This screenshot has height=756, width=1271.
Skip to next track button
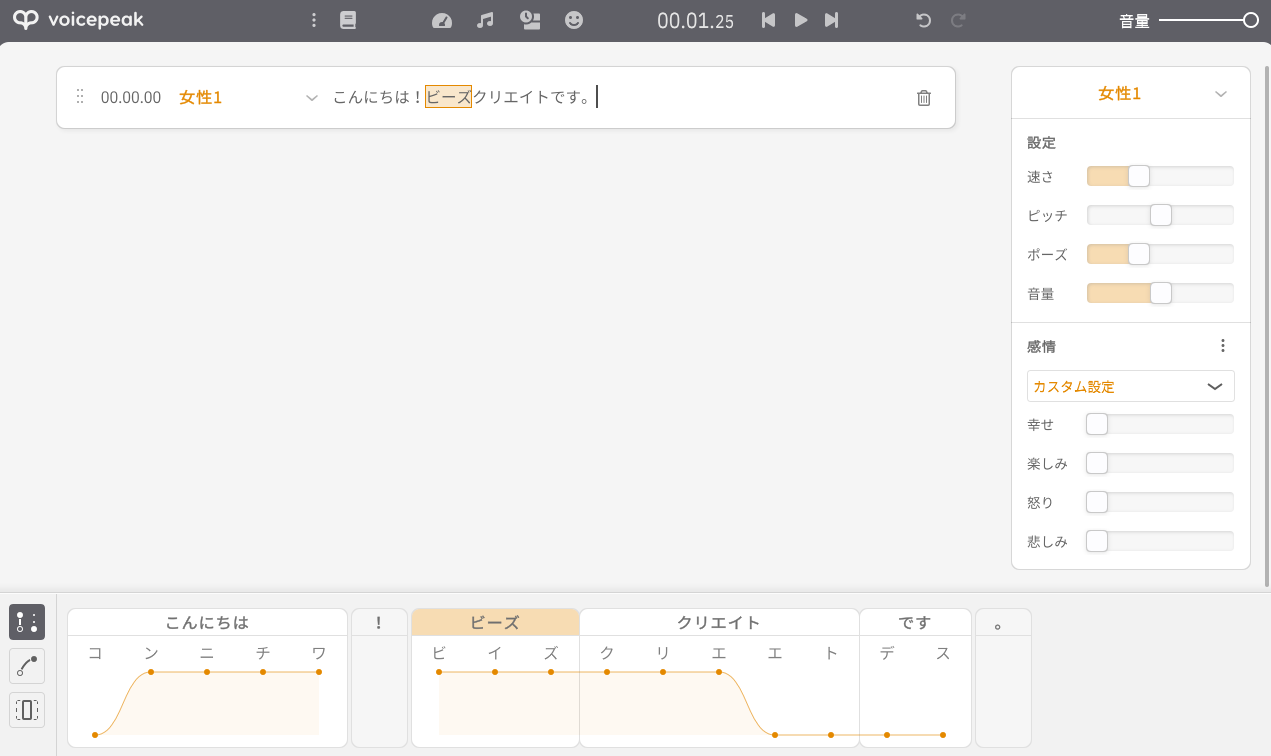pos(831,20)
